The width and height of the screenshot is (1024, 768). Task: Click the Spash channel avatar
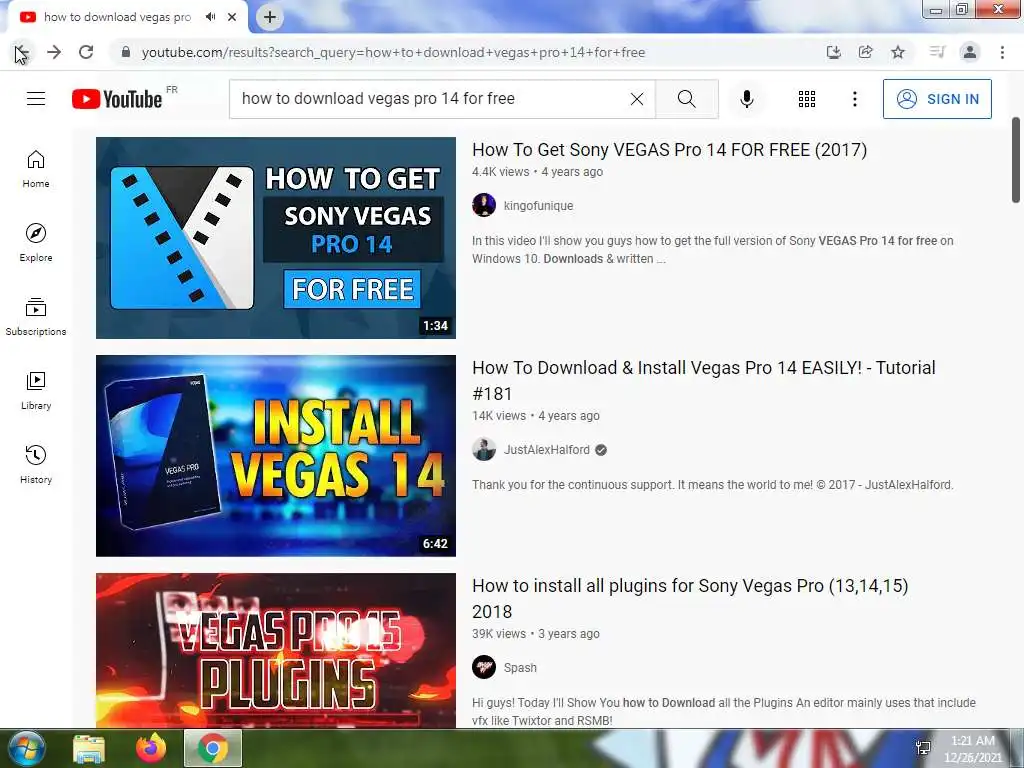484,667
